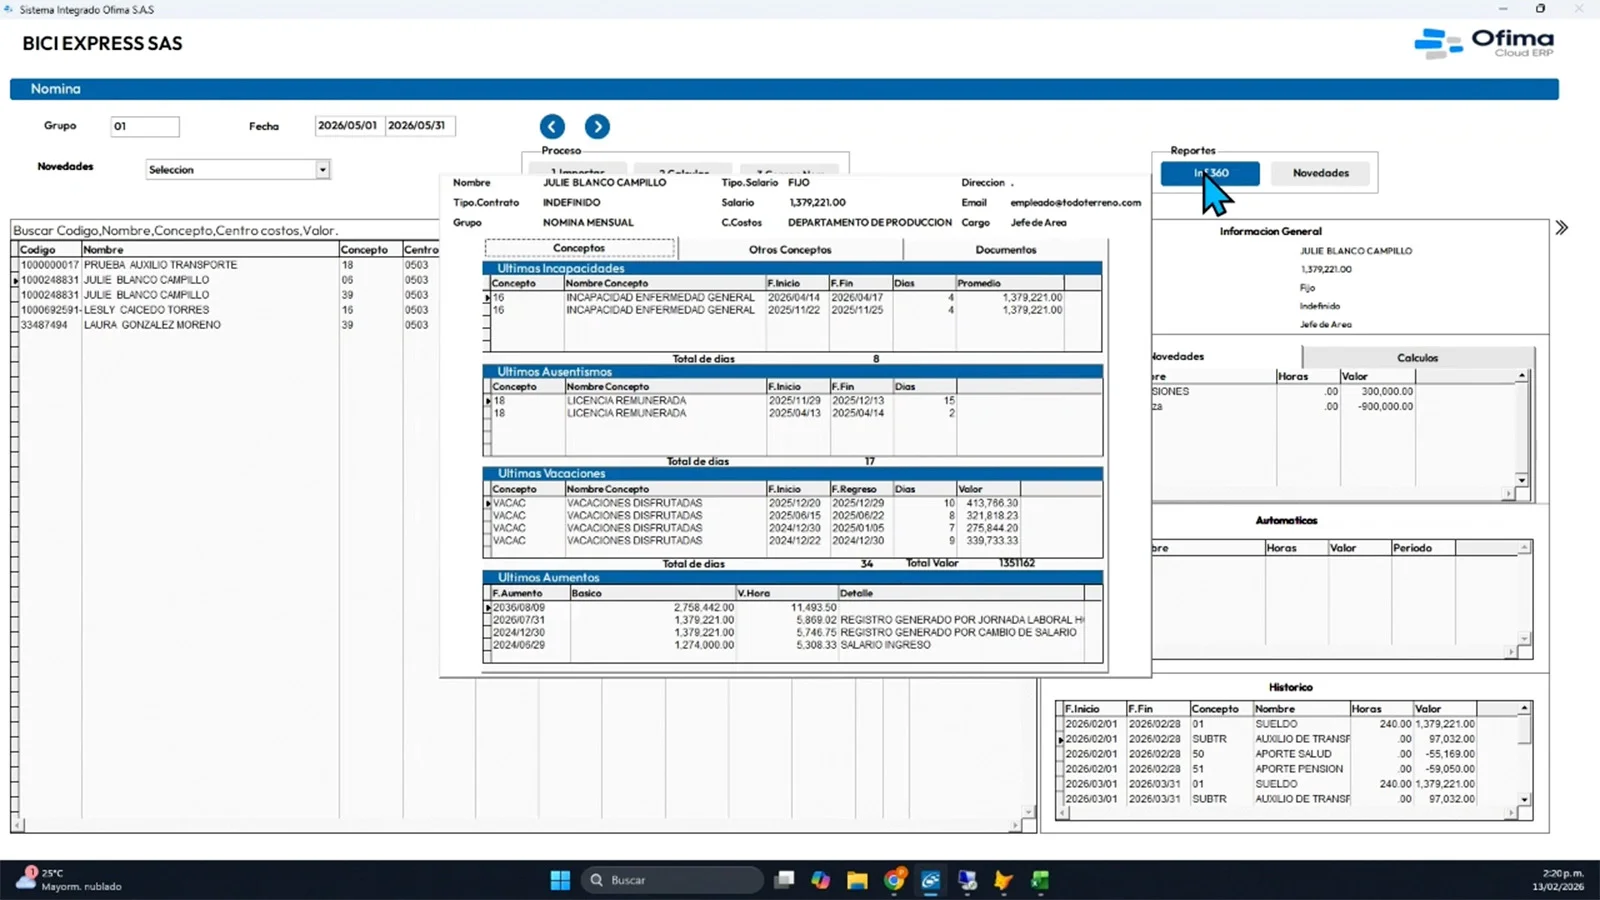Open the Documentos tab
1600x900 pixels.
(1005, 250)
